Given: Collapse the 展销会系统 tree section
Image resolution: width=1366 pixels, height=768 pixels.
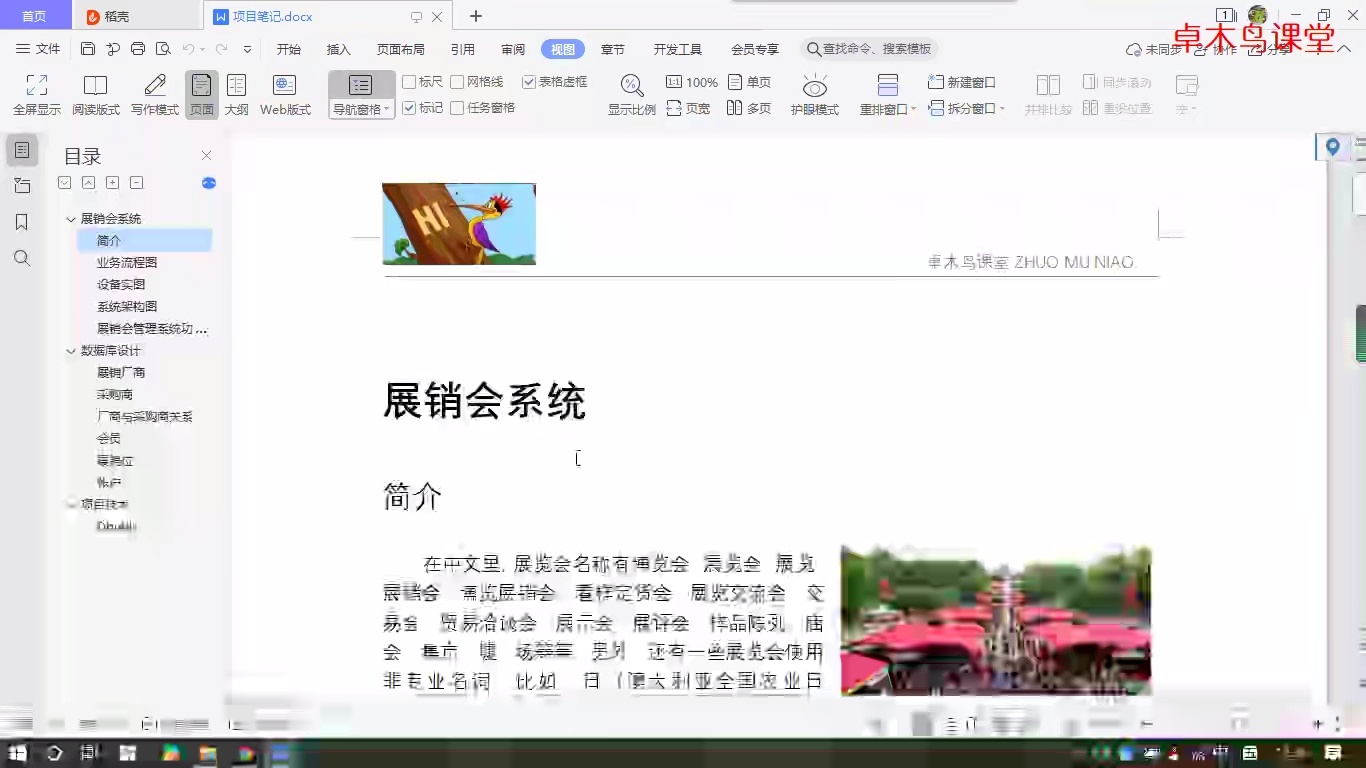Looking at the screenshot, I should click(70, 218).
